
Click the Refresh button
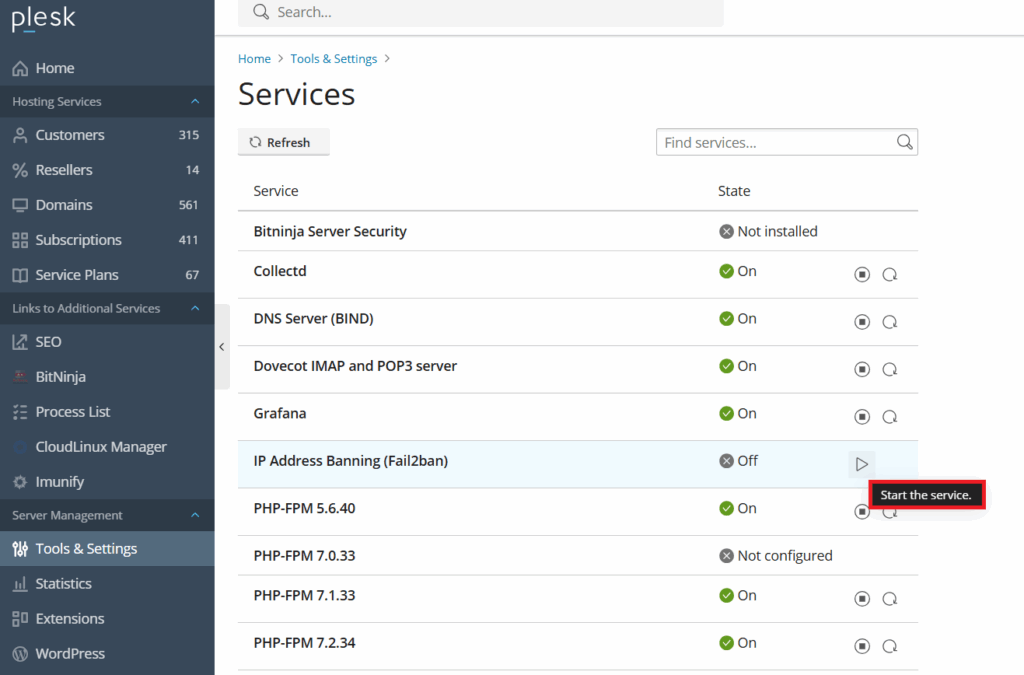click(283, 142)
